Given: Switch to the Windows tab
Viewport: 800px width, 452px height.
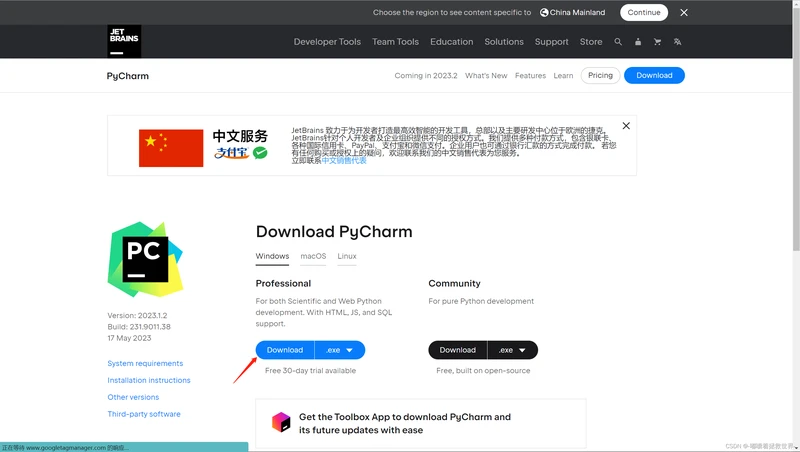Looking at the screenshot, I should (272, 256).
